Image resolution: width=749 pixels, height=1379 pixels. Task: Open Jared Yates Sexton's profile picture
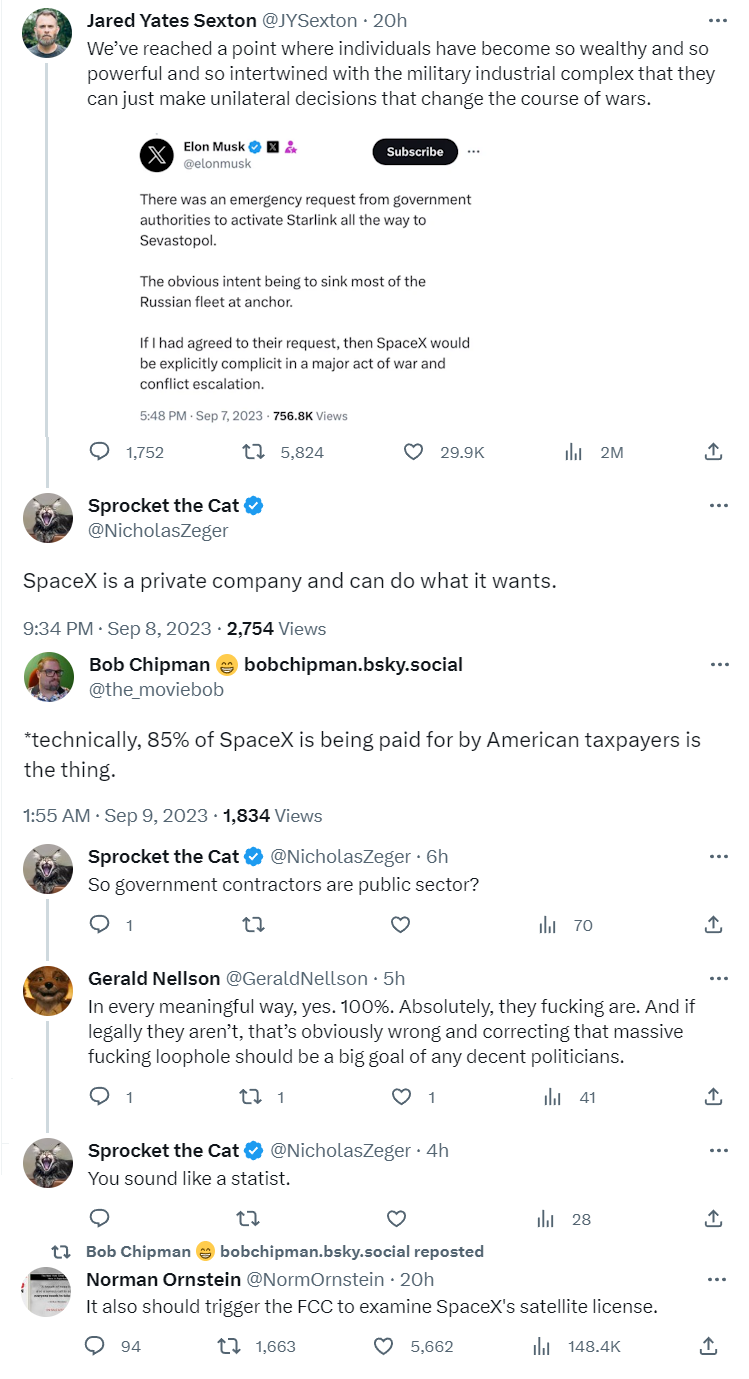click(47, 33)
